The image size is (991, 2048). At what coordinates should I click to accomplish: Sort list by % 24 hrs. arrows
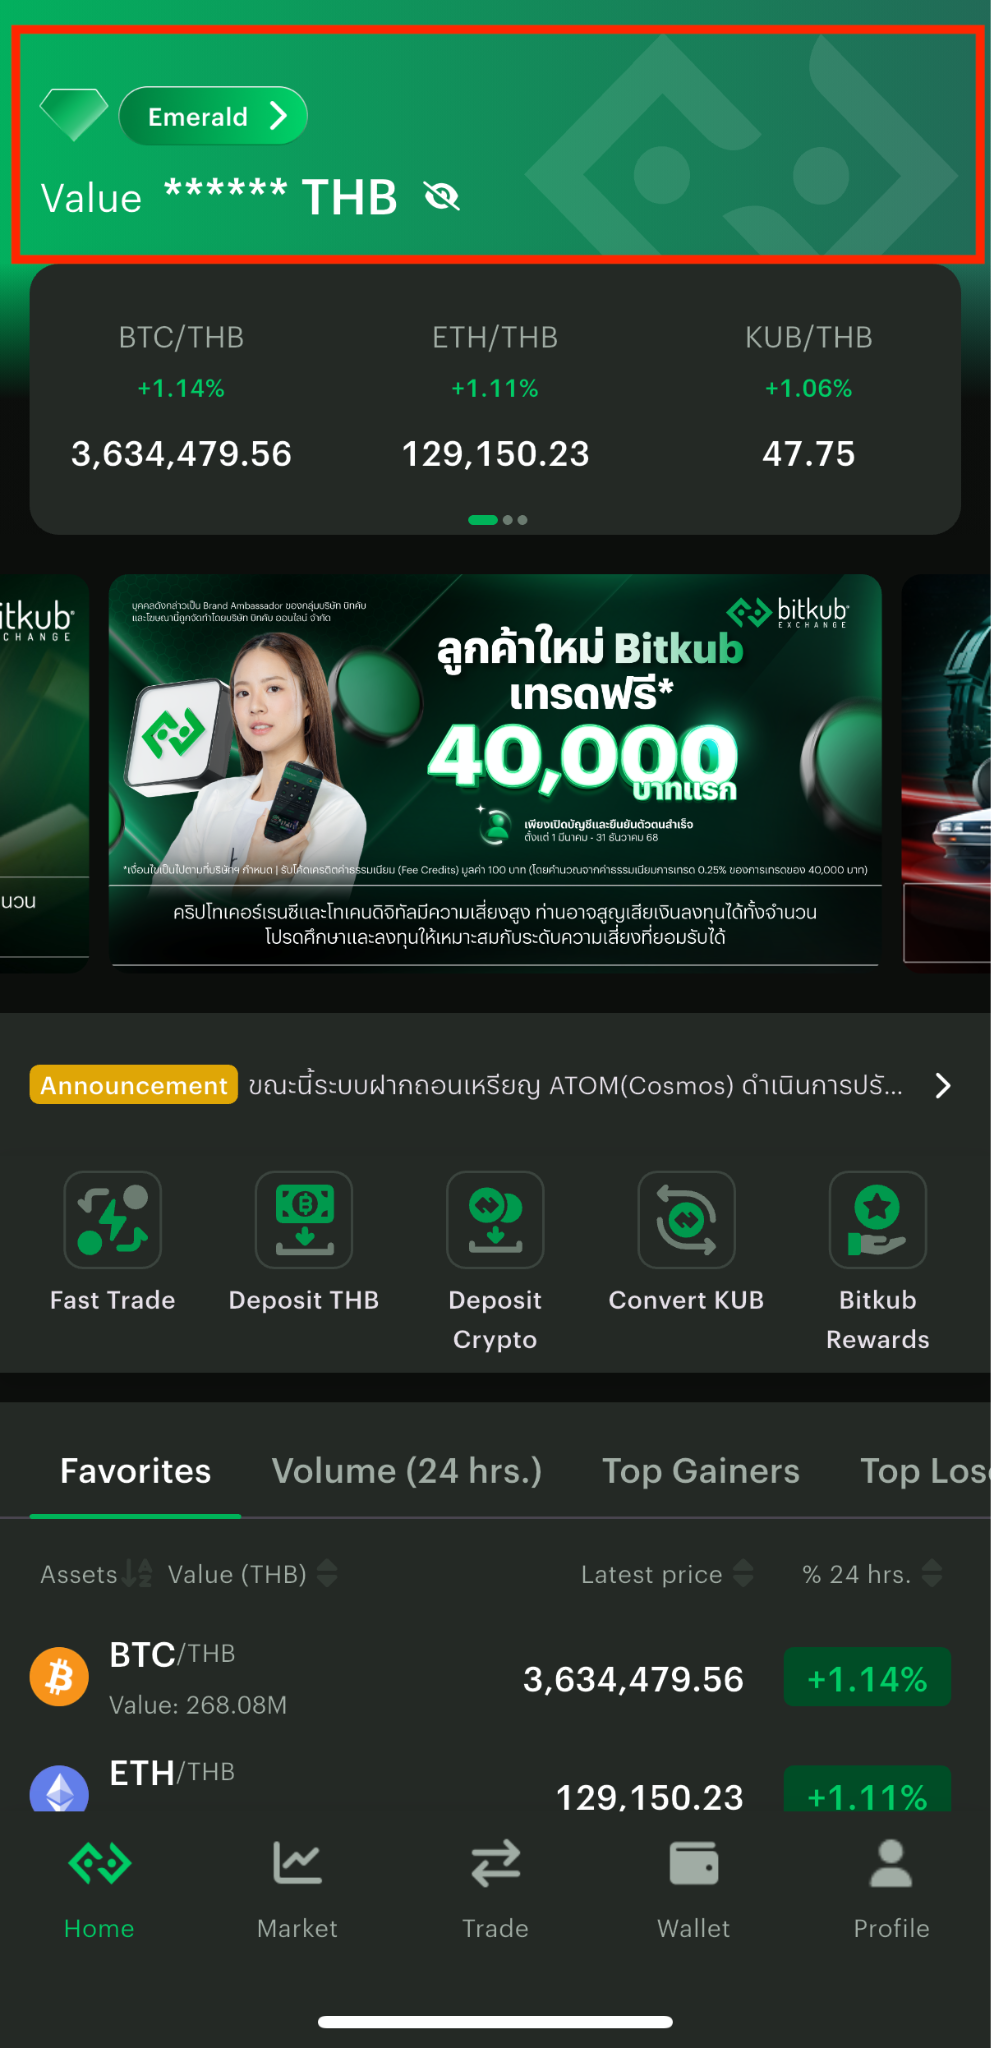932,1574
